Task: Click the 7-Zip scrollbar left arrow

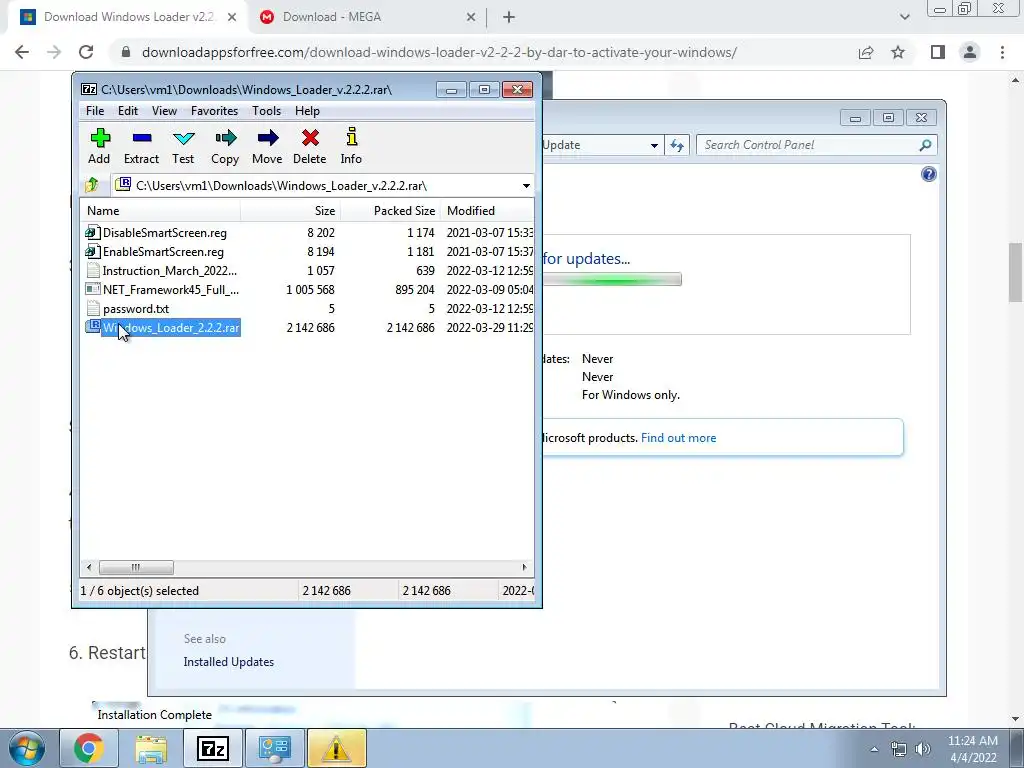Action: click(x=89, y=567)
